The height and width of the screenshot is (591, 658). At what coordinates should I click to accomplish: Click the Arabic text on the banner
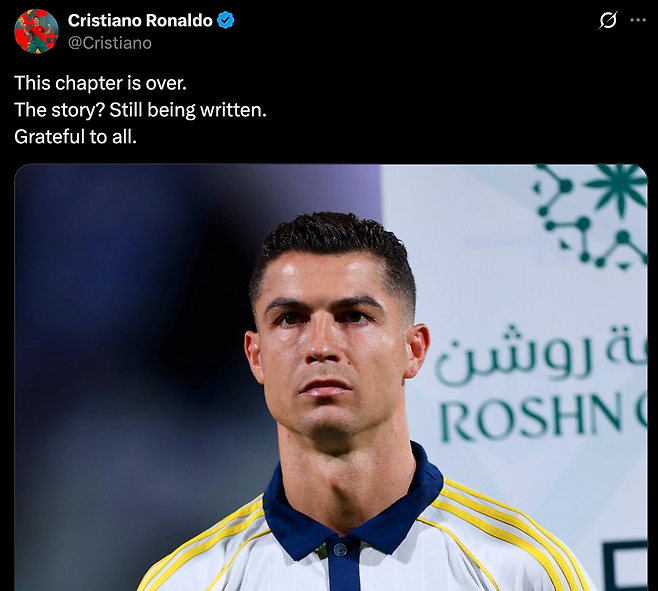coord(541,355)
